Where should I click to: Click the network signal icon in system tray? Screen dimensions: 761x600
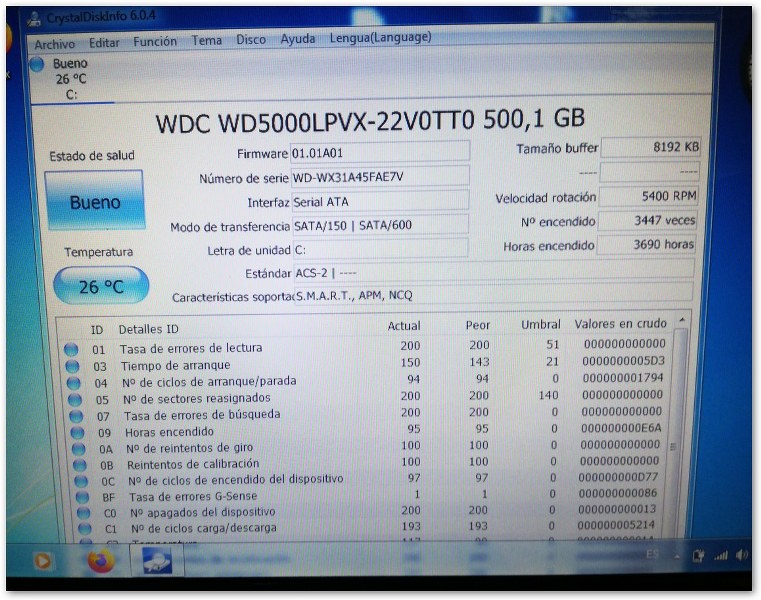719,554
